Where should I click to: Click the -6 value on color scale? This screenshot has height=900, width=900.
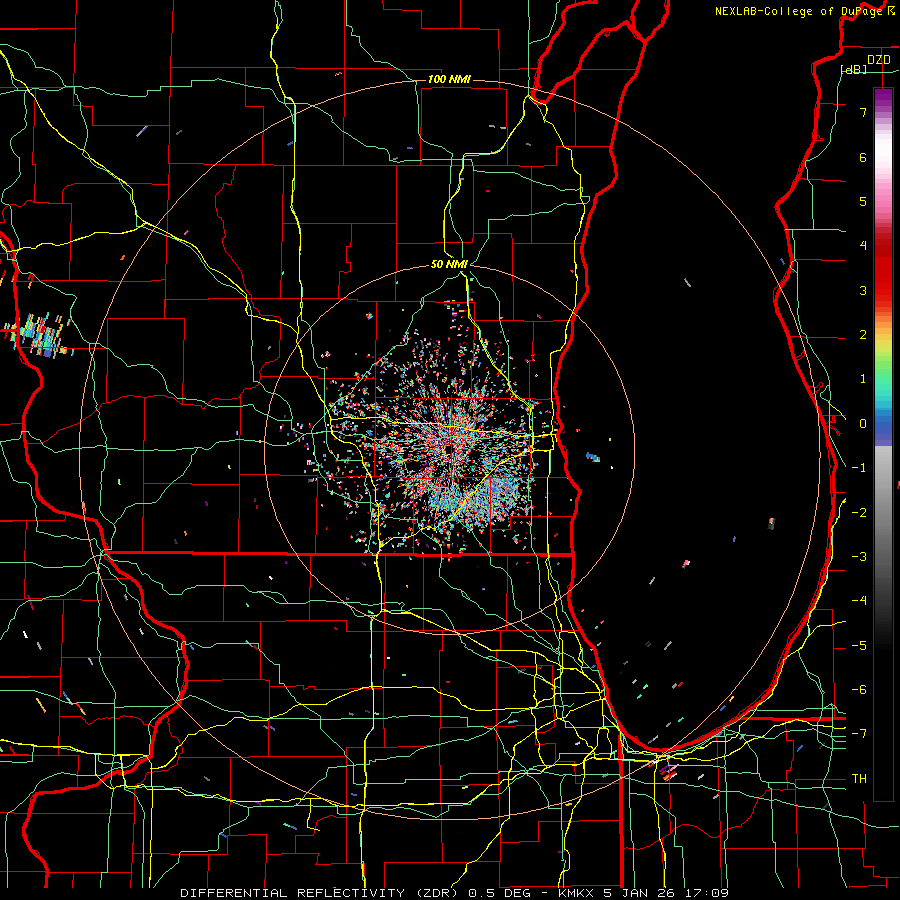point(859,690)
